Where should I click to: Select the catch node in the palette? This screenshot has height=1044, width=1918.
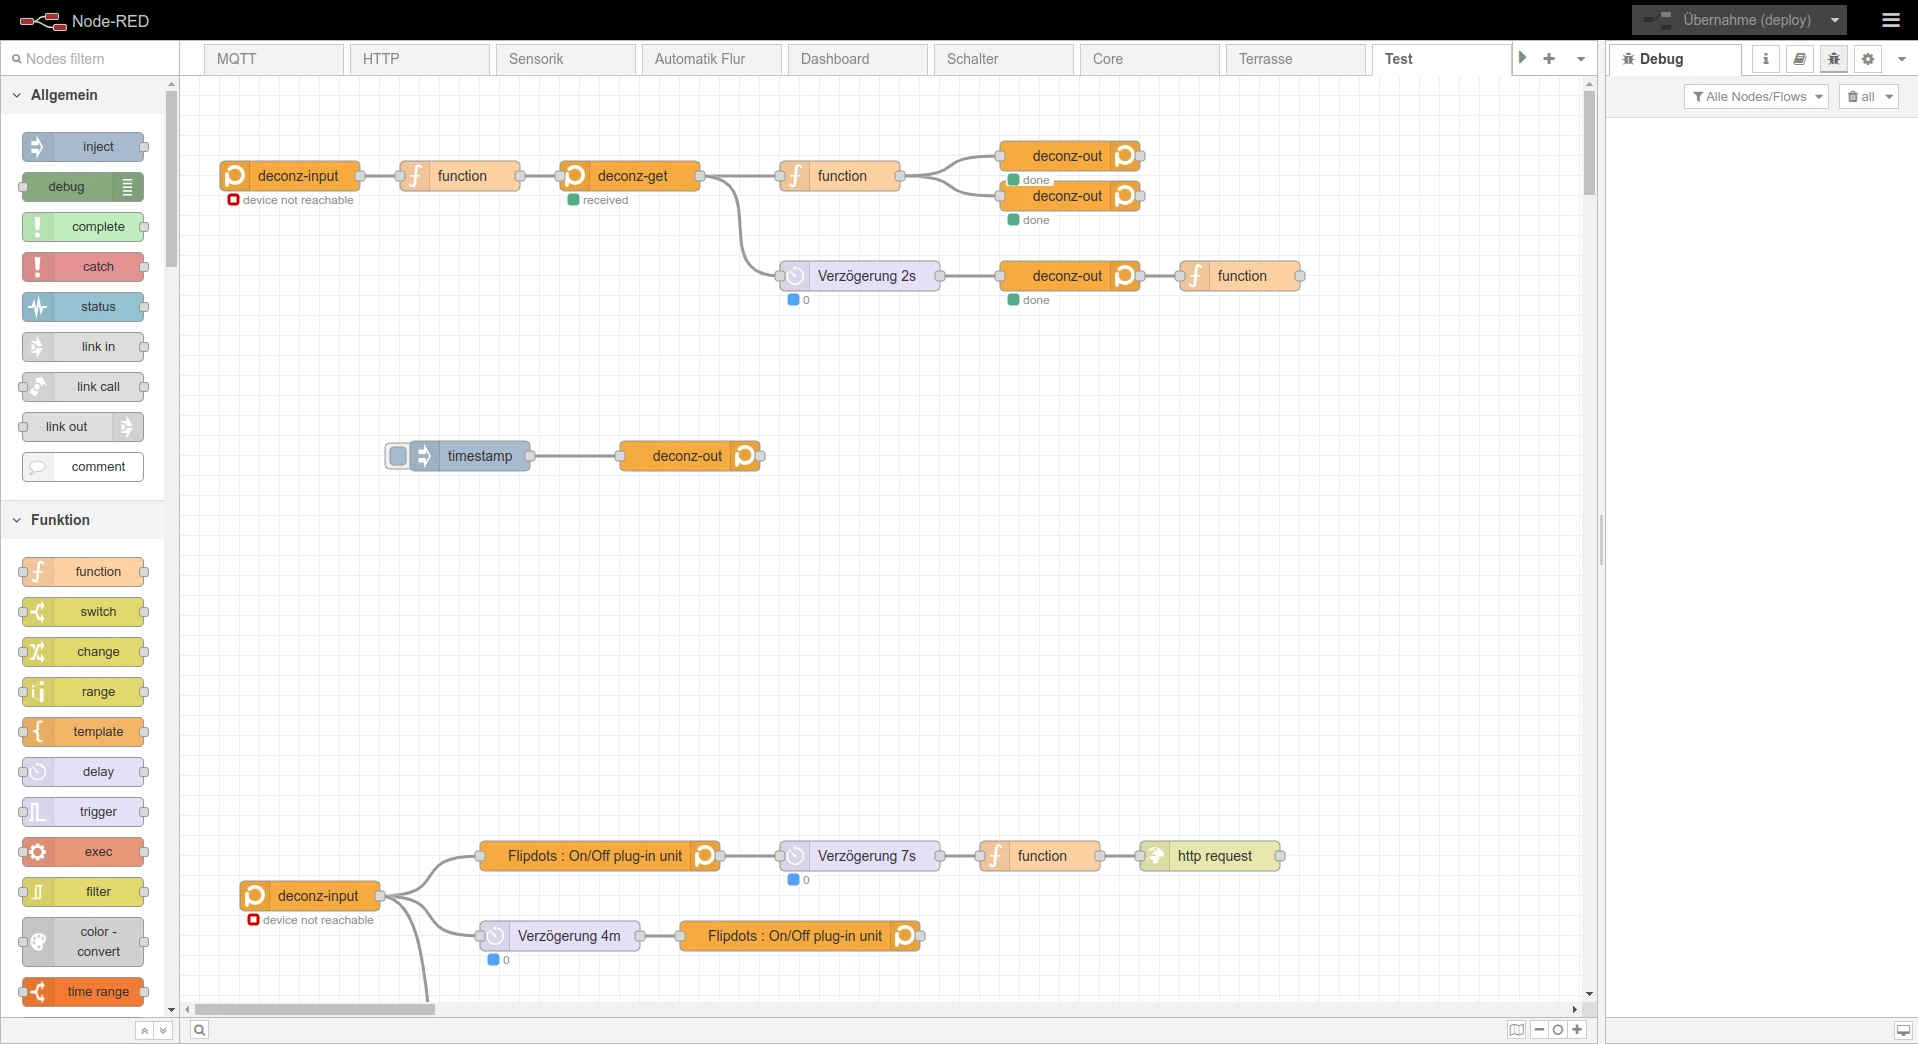[83, 267]
